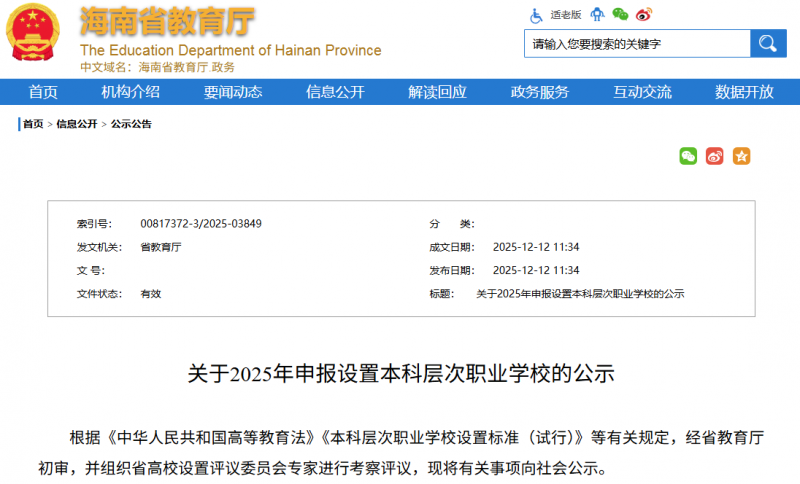Share article via green WeChat button
Image resolution: width=800 pixels, height=484 pixels.
click(688, 156)
